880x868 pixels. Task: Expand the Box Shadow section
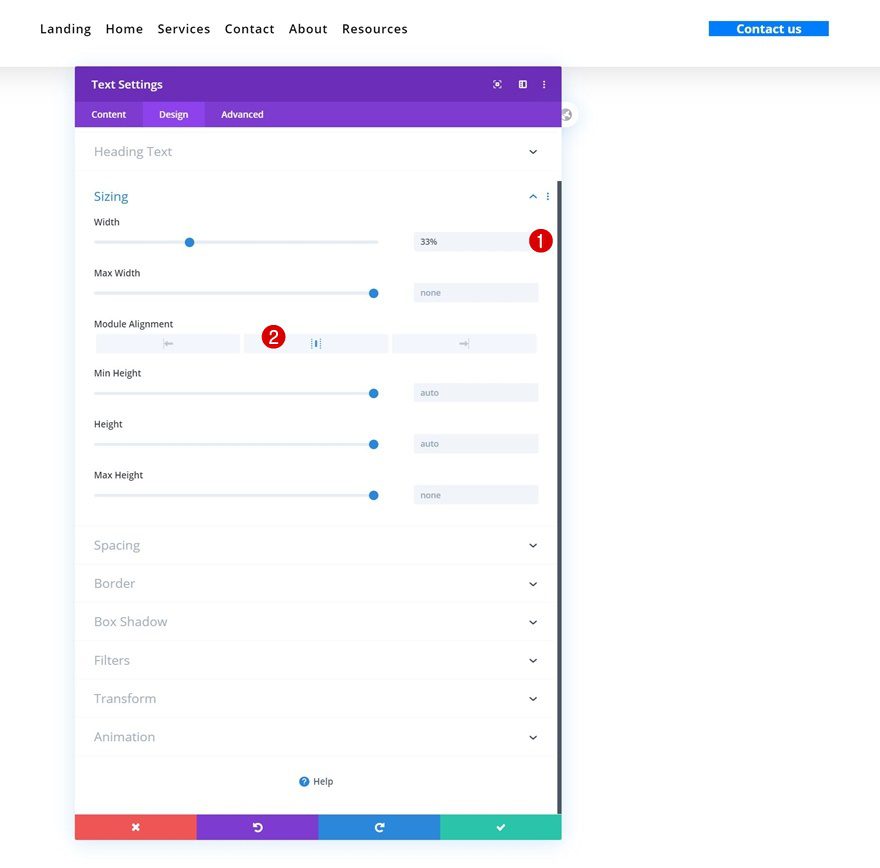(316, 621)
